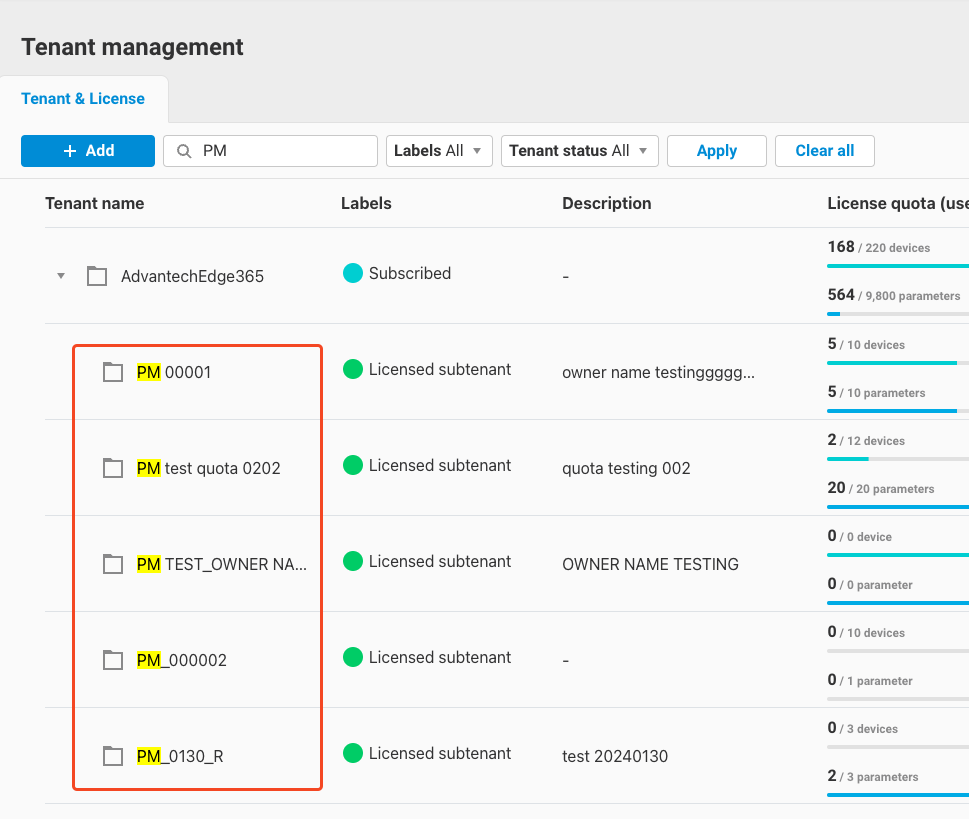Click the folder icon beside AdvantechEdge365
969x819 pixels.
[96, 275]
